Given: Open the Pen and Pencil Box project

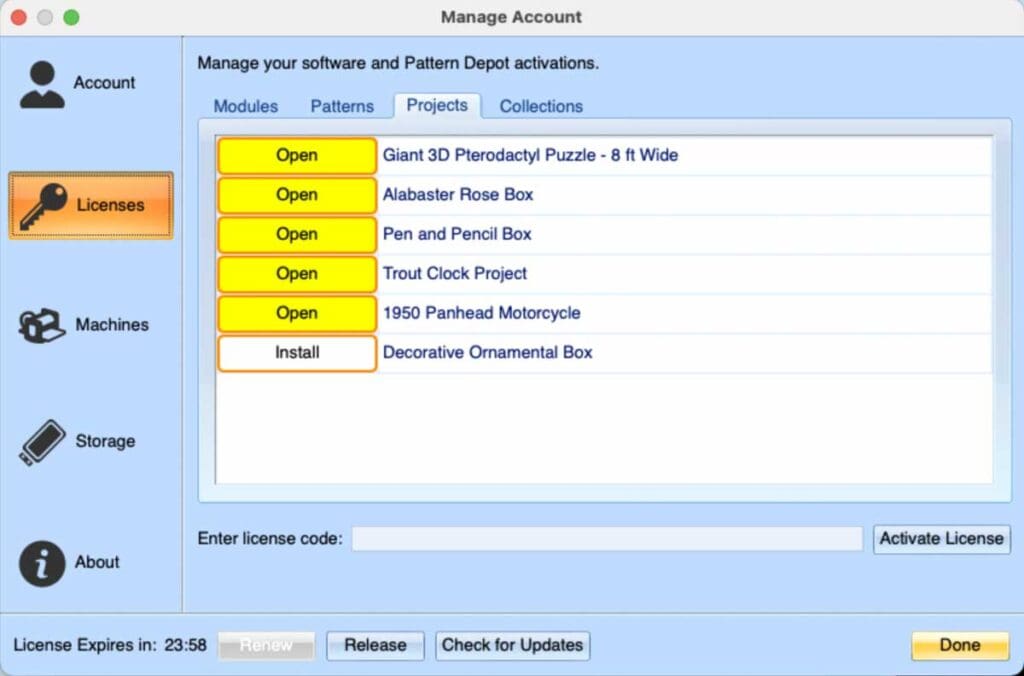Looking at the screenshot, I should (x=297, y=234).
